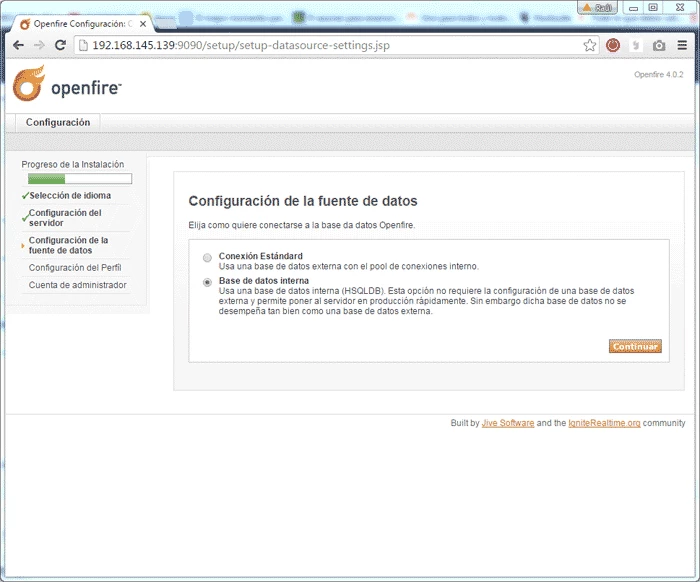700x582 pixels.
Task: Open the Jive Software link
Action: 508,423
